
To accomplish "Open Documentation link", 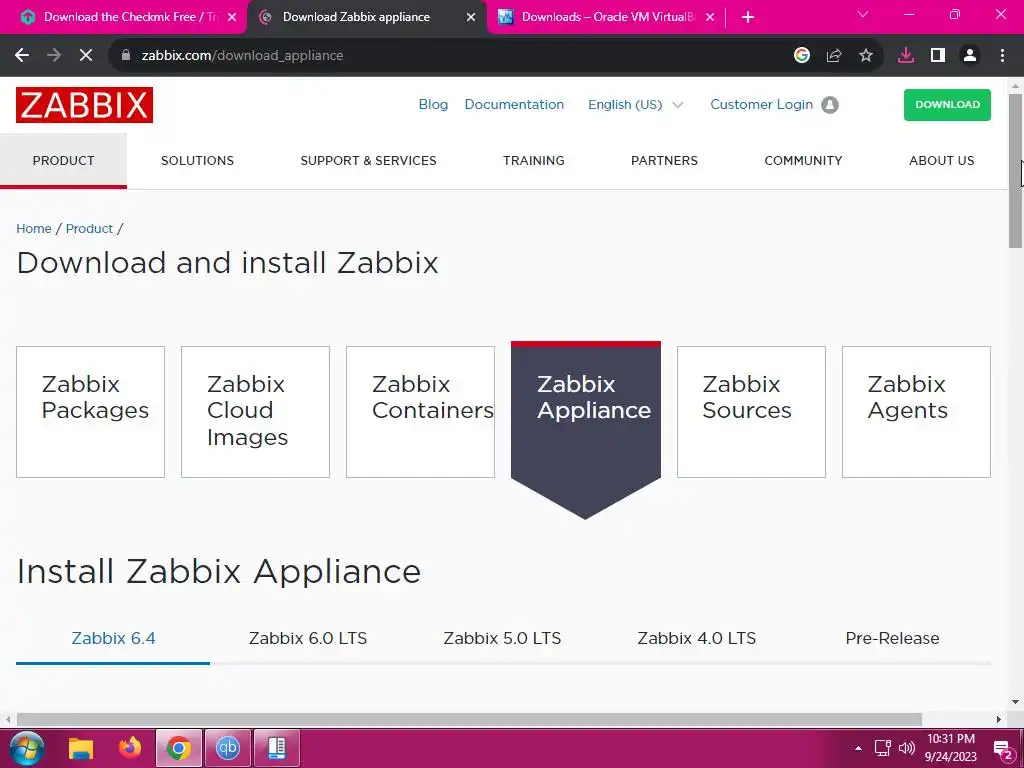I will click(x=514, y=104).
